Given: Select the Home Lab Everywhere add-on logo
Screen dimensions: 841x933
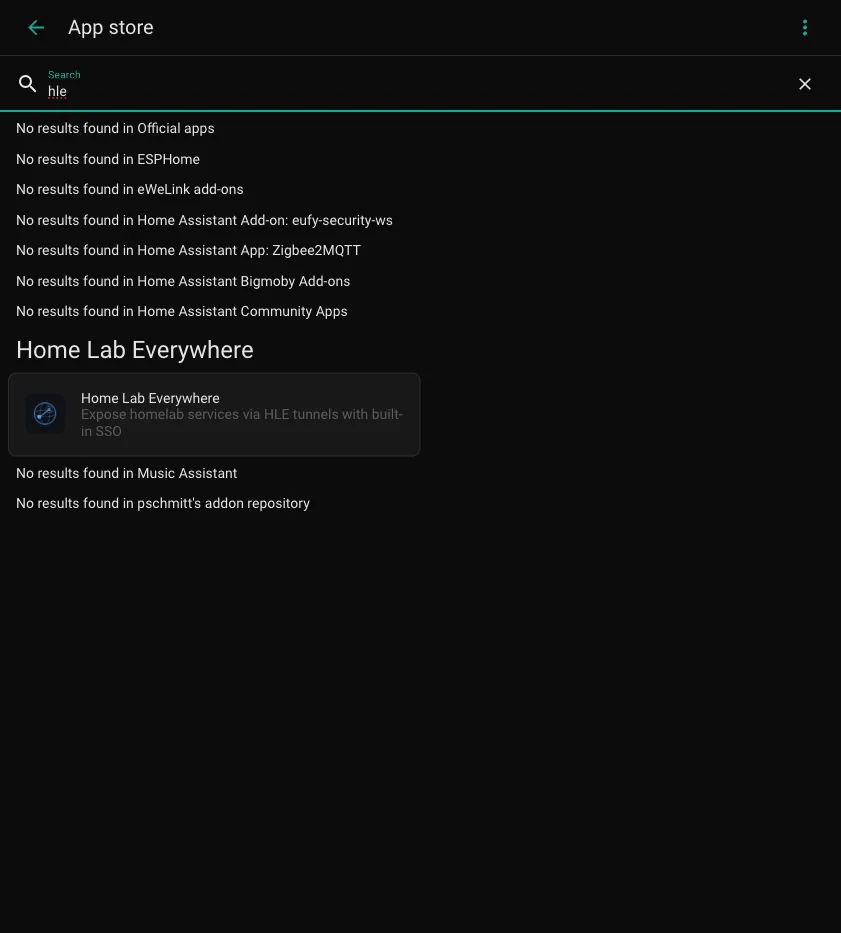Looking at the screenshot, I should (x=45, y=413).
